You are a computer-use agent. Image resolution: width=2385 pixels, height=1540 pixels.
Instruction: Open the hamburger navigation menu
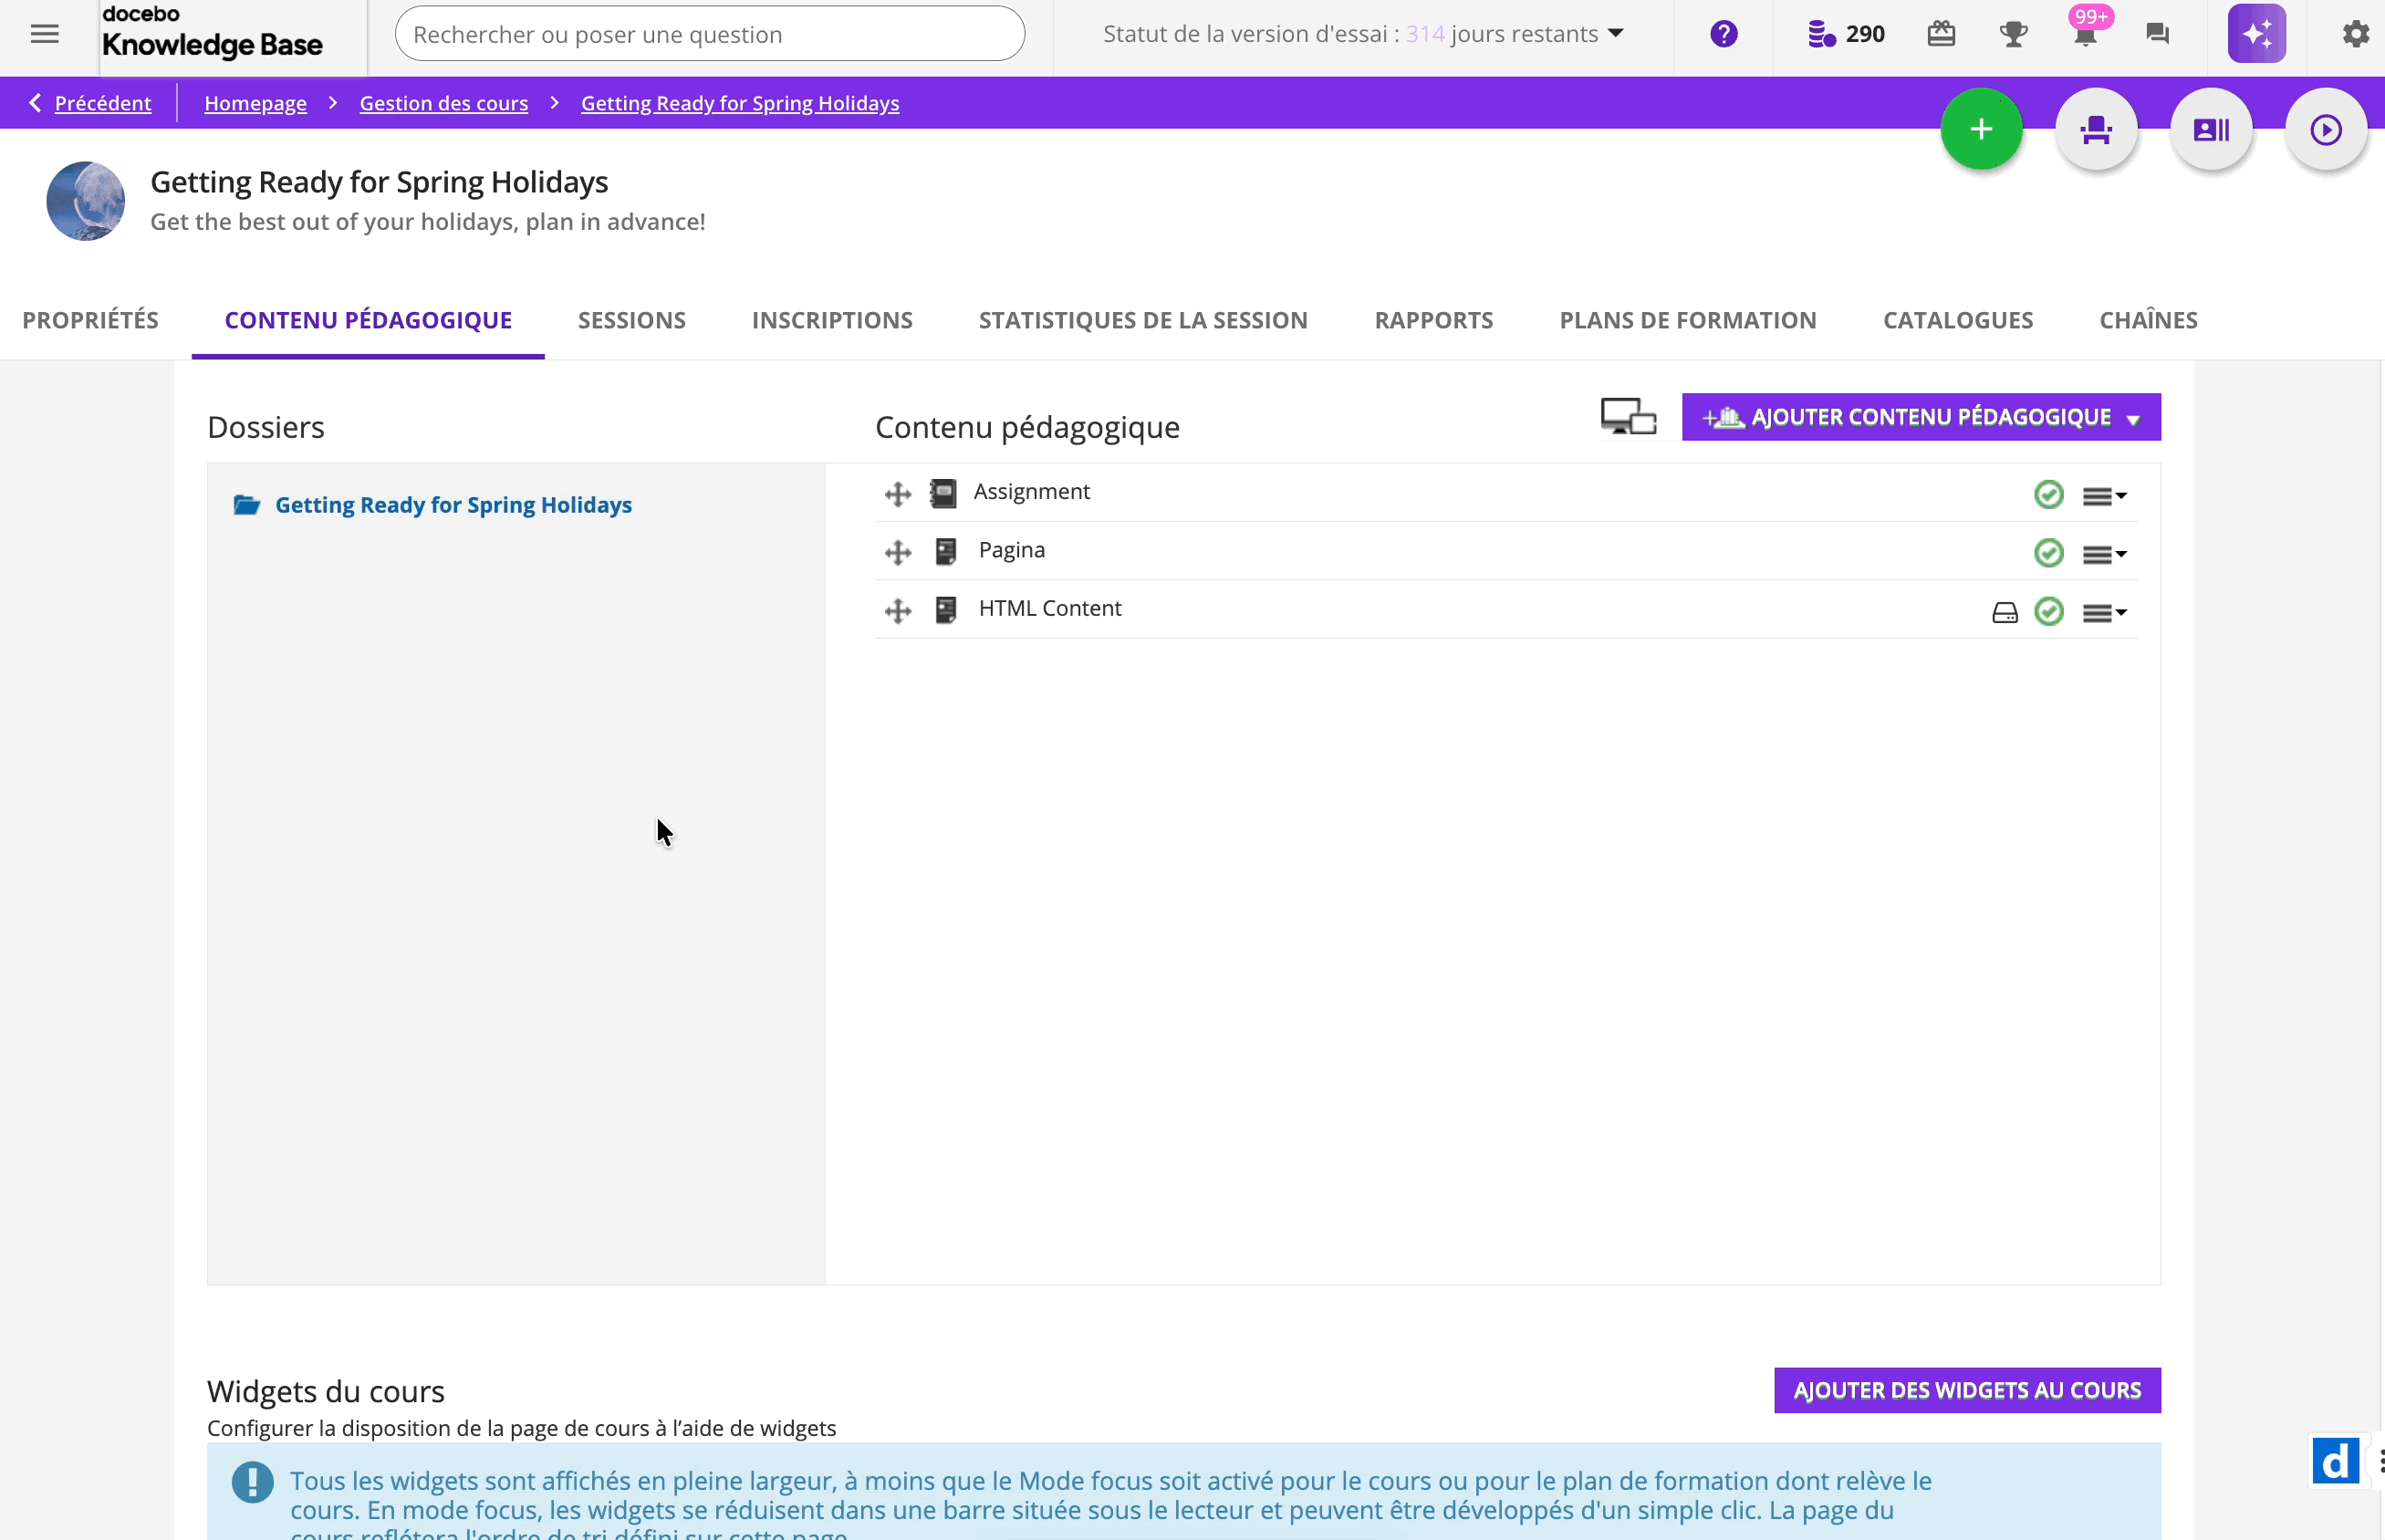pos(44,33)
